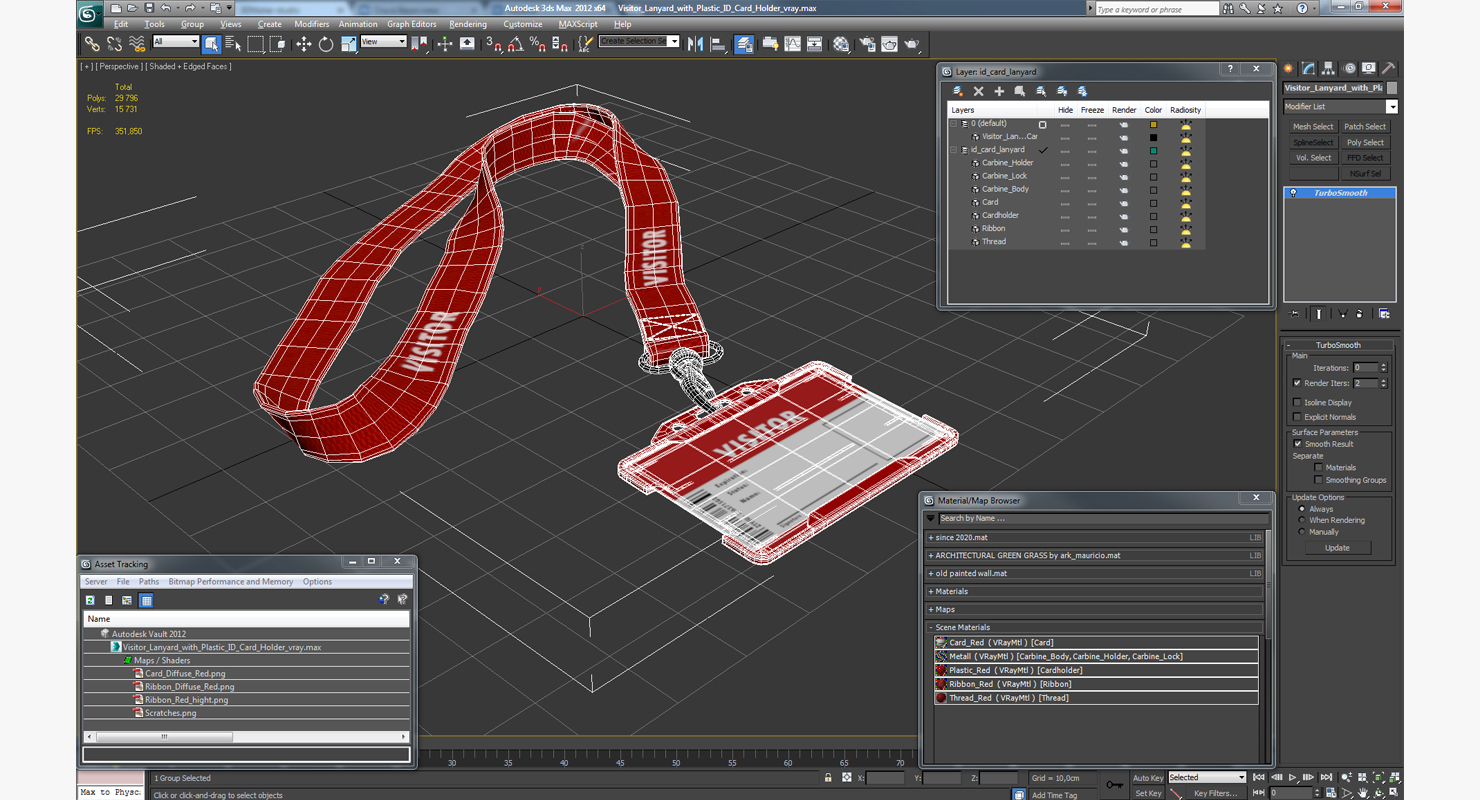Toggle TurboSmooth modifier lightbulb
Image resolution: width=1480 pixels, height=800 pixels.
[x=1293, y=193]
